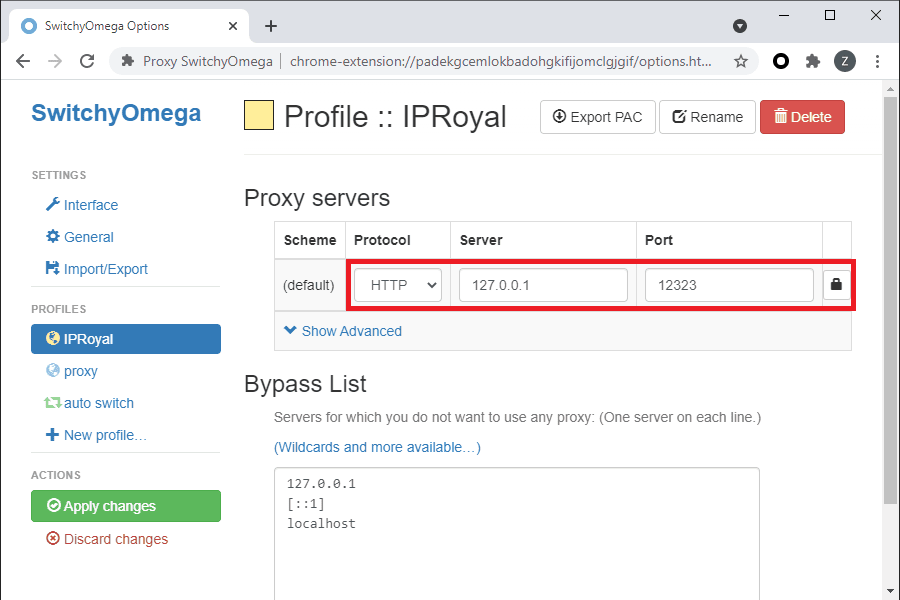Click the yellow profile color swatch
This screenshot has width=900, height=600.
coord(259,115)
